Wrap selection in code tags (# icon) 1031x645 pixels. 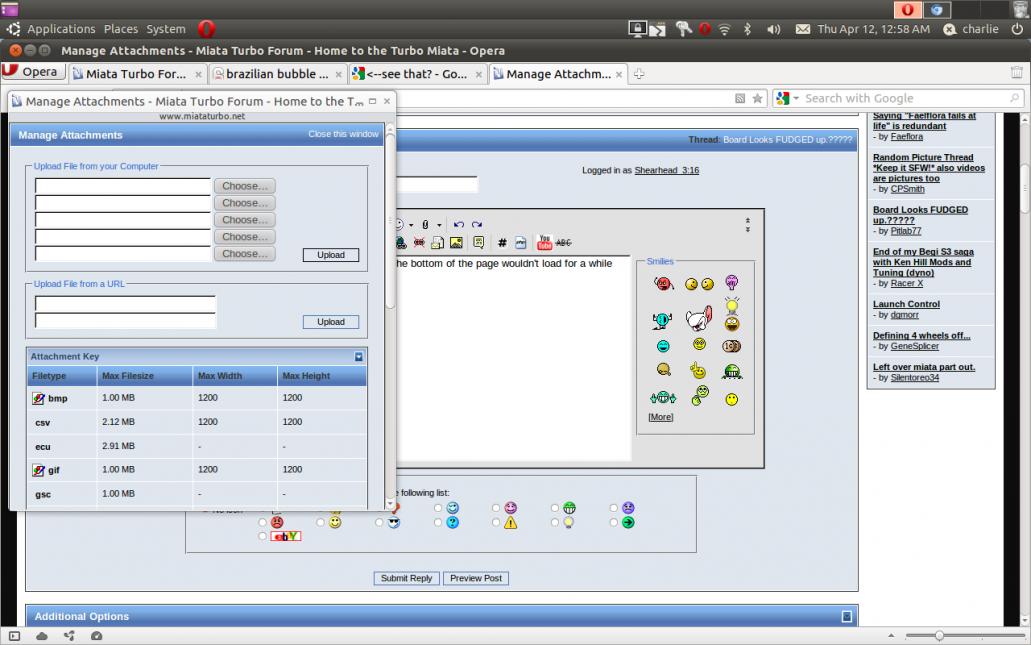click(x=502, y=243)
